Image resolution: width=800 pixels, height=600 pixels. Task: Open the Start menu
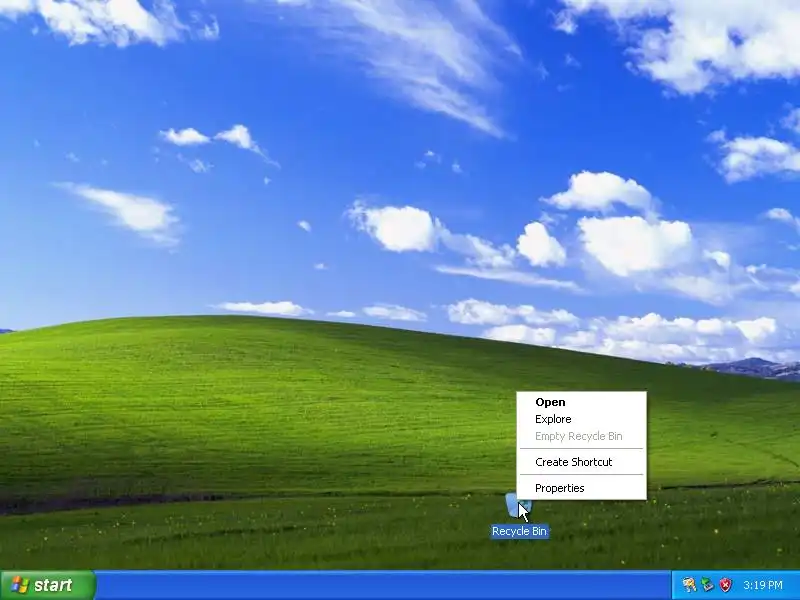47,585
